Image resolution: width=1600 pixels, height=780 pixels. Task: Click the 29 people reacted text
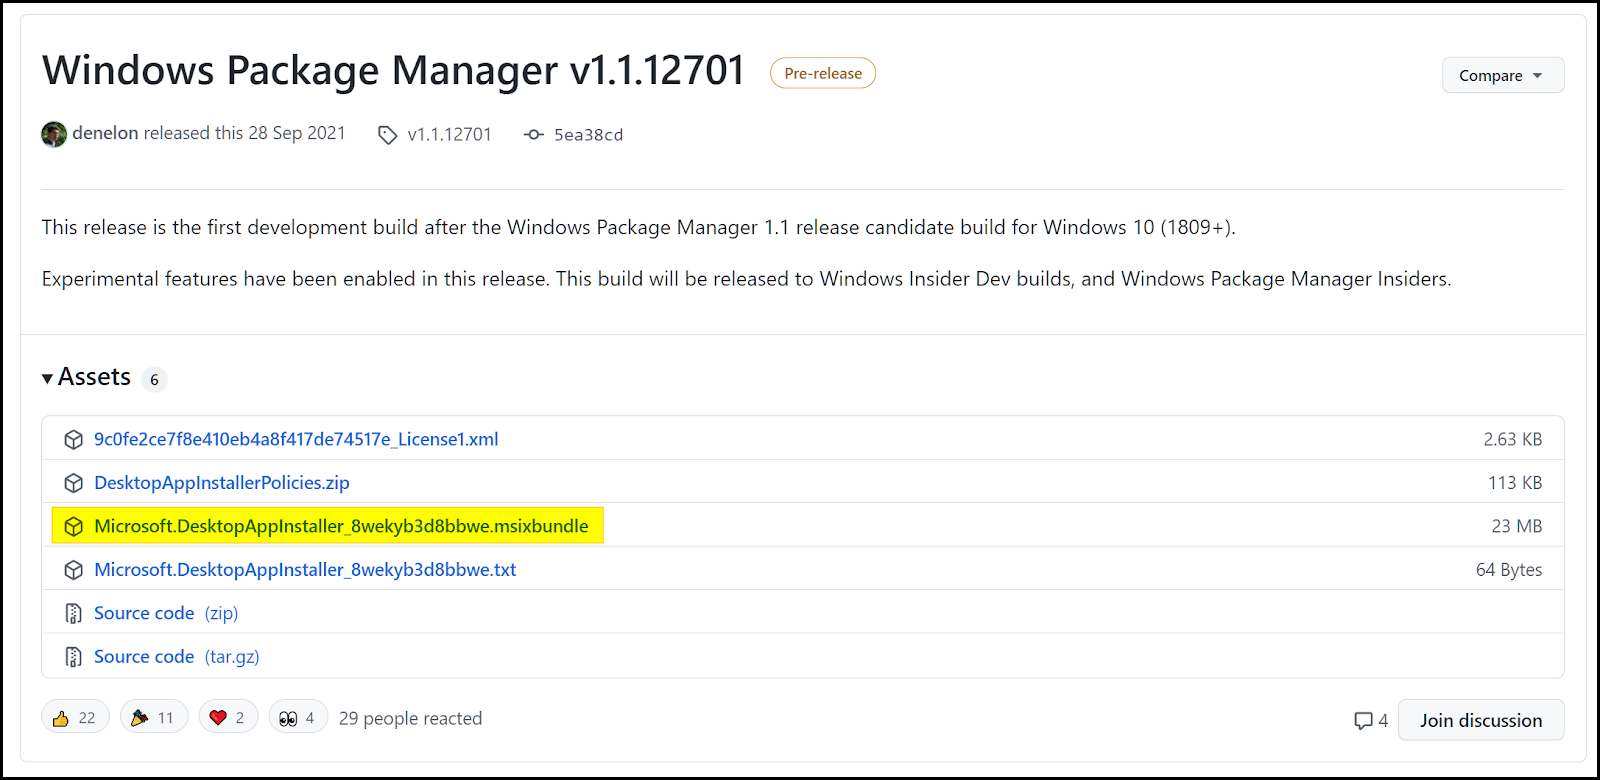[410, 718]
